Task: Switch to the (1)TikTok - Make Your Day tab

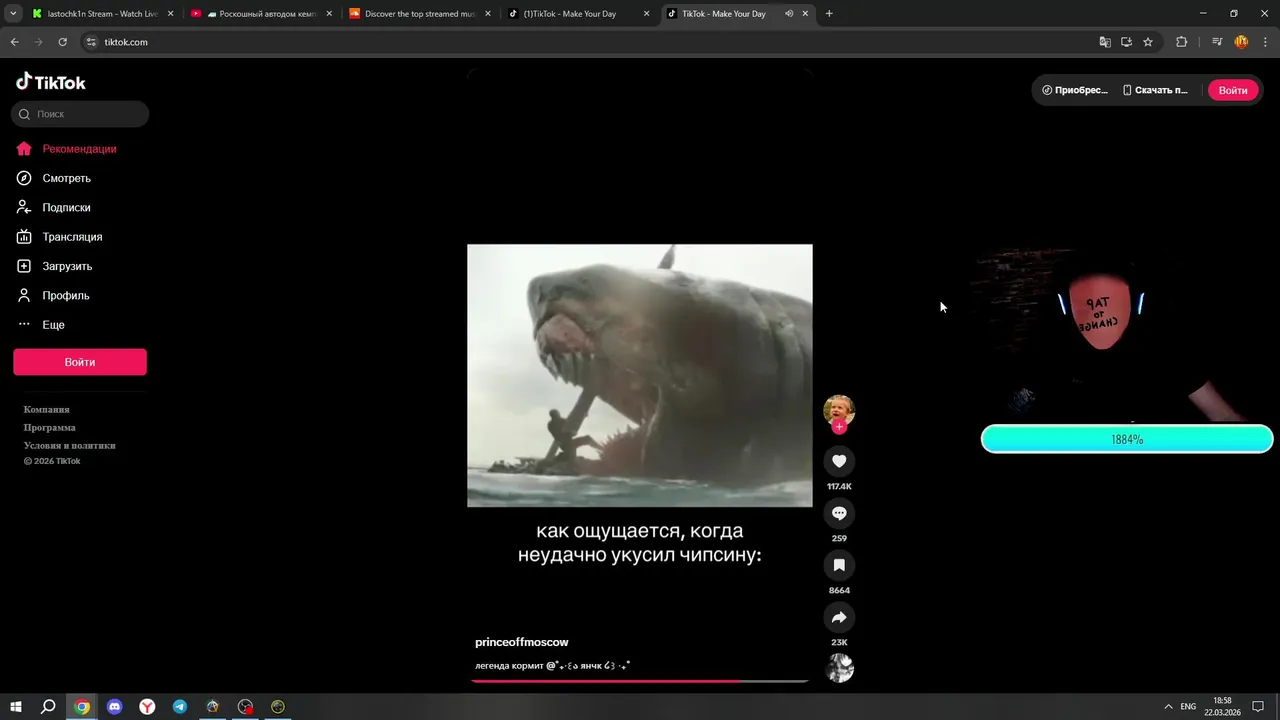Action: (578, 14)
